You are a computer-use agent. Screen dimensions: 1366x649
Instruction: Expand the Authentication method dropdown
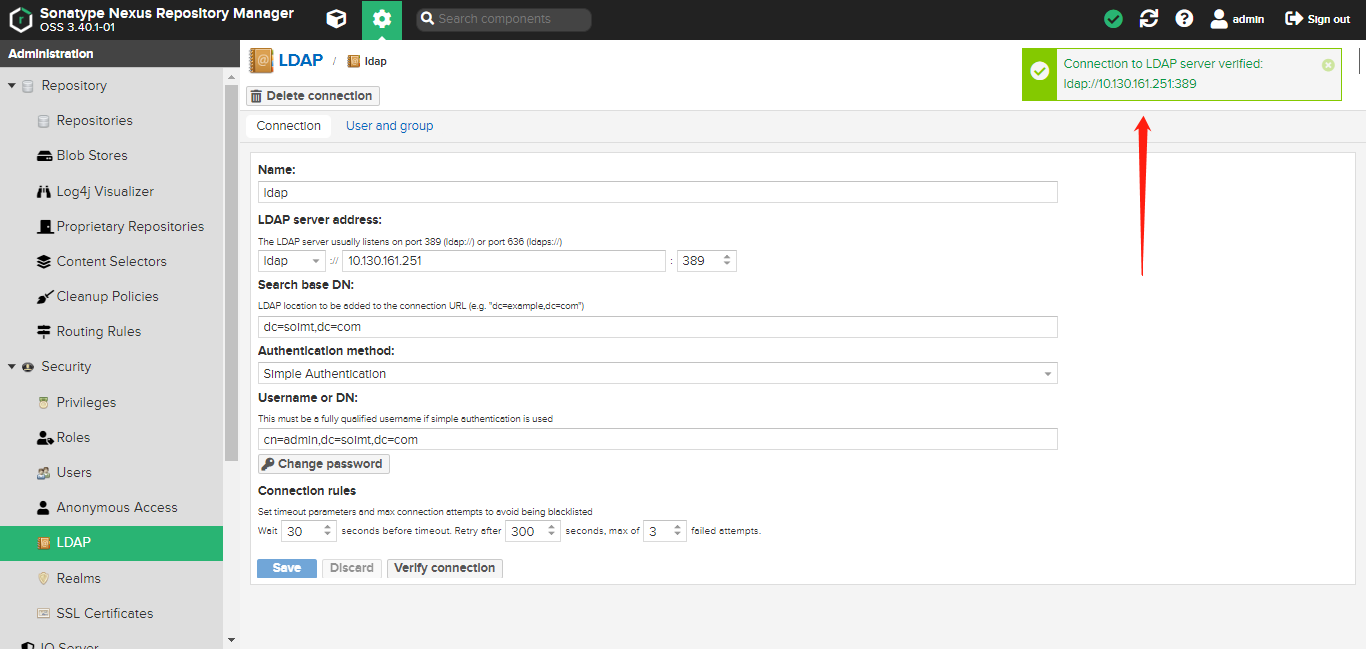1047,374
